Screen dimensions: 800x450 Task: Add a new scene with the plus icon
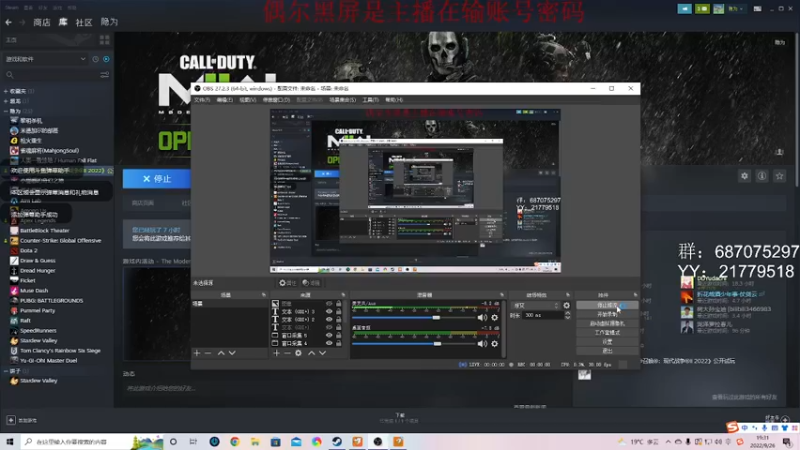(x=197, y=353)
